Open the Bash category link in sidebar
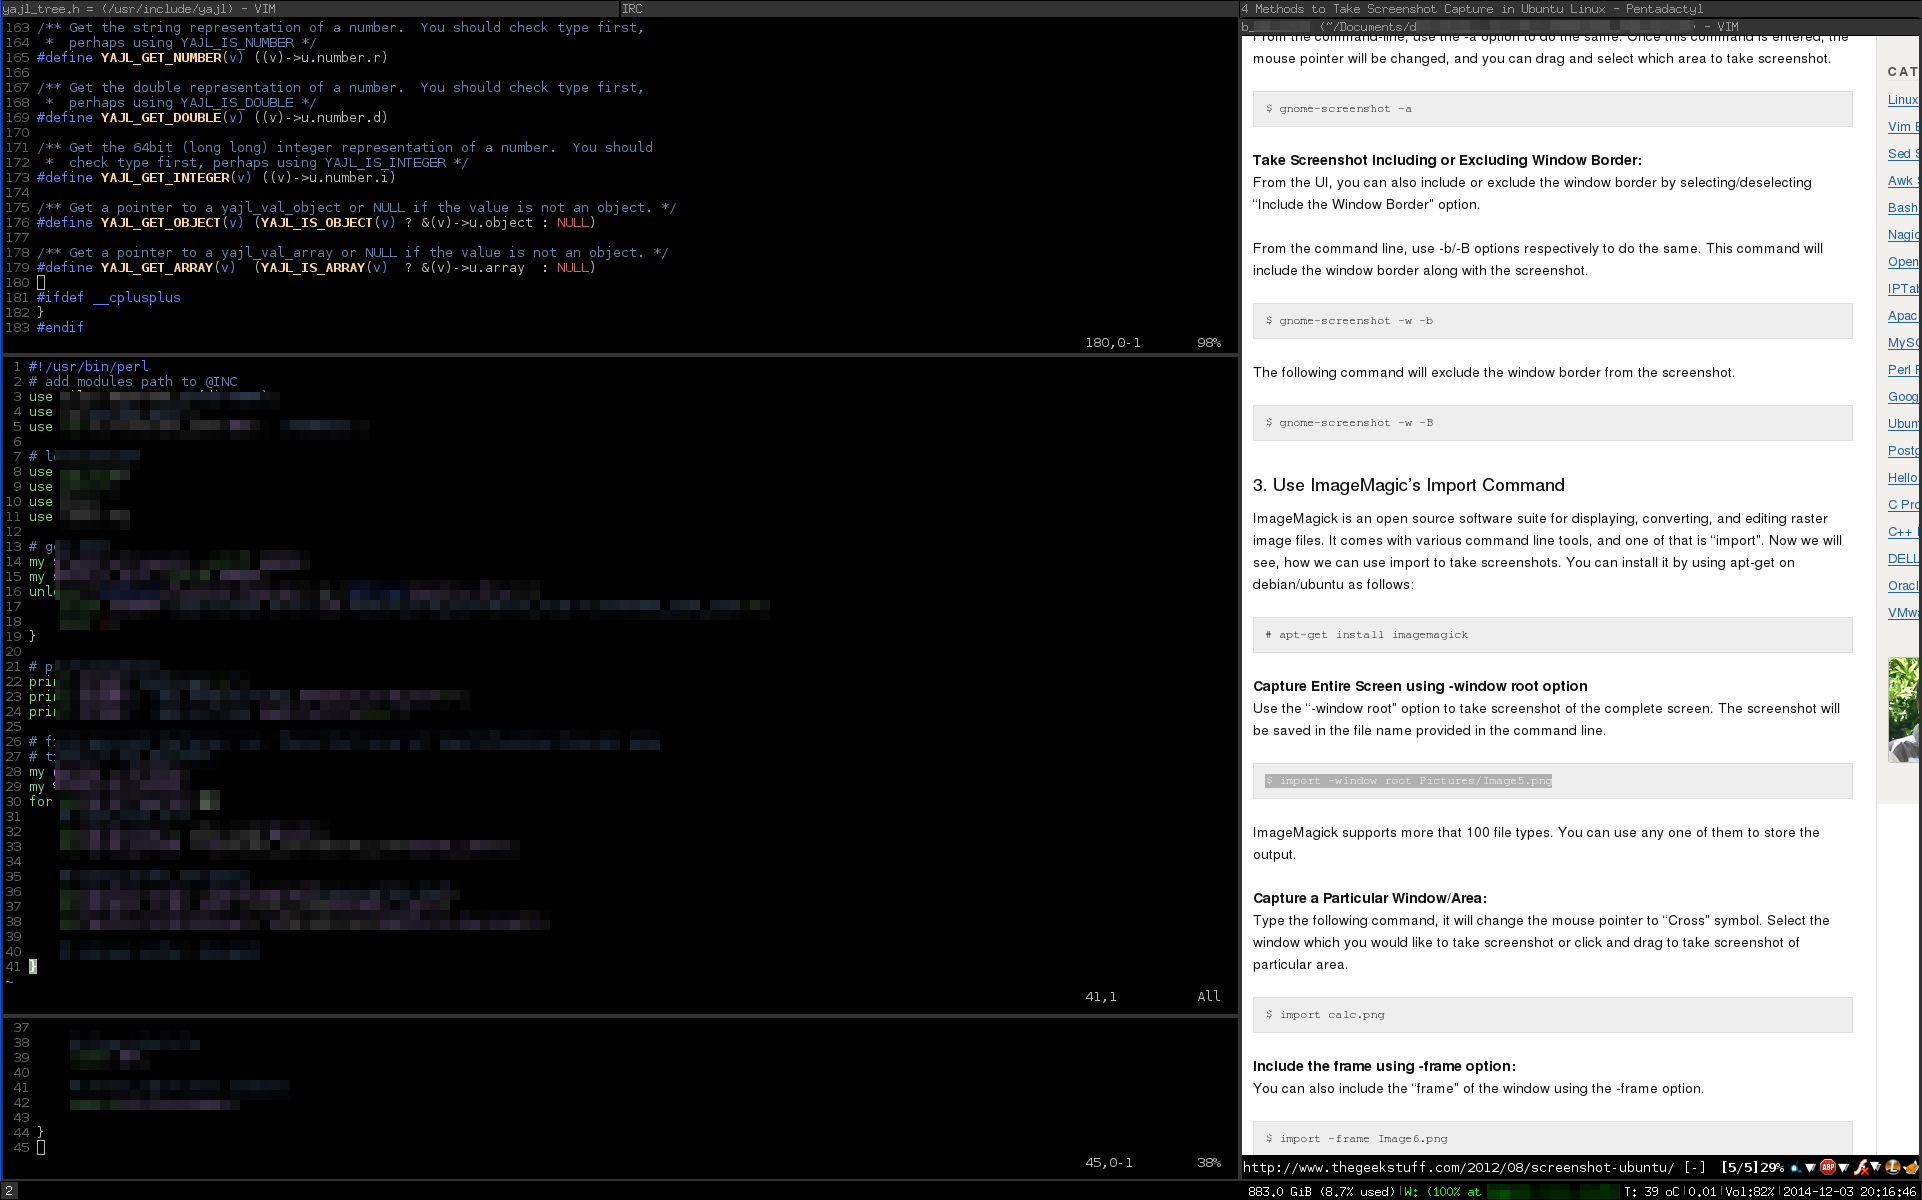Viewport: 1922px width, 1200px height. [x=1902, y=208]
